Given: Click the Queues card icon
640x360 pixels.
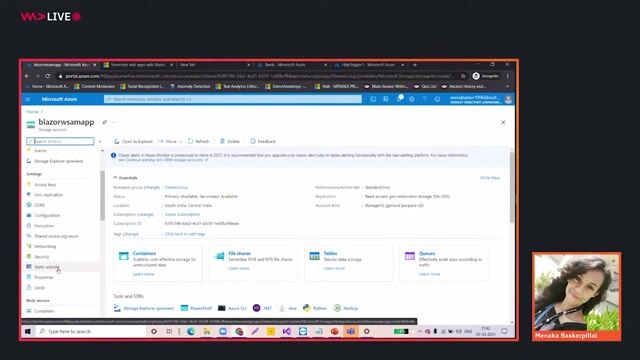Looking at the screenshot, I should pos(410,256).
